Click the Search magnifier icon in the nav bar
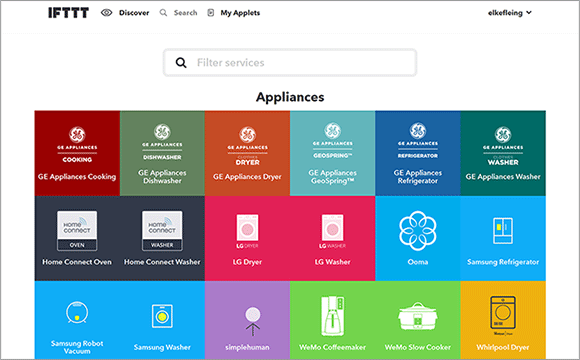Image resolution: width=580 pixels, height=360 pixels. coord(163,13)
